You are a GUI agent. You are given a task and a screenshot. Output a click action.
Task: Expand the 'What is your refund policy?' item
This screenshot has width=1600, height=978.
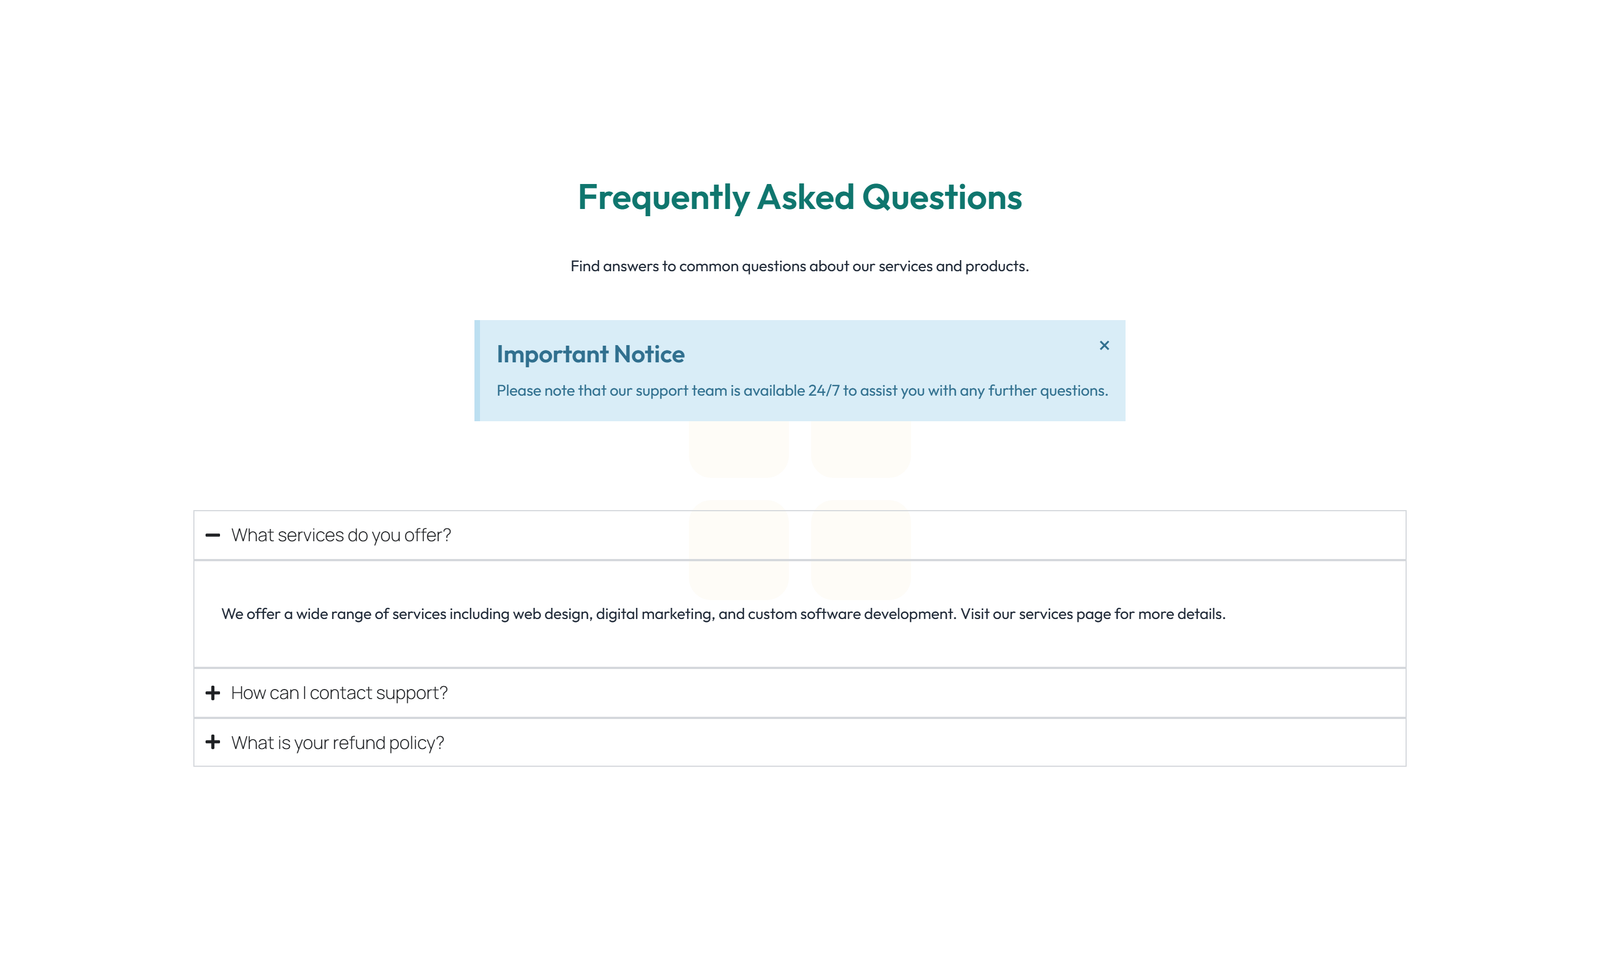click(336, 742)
